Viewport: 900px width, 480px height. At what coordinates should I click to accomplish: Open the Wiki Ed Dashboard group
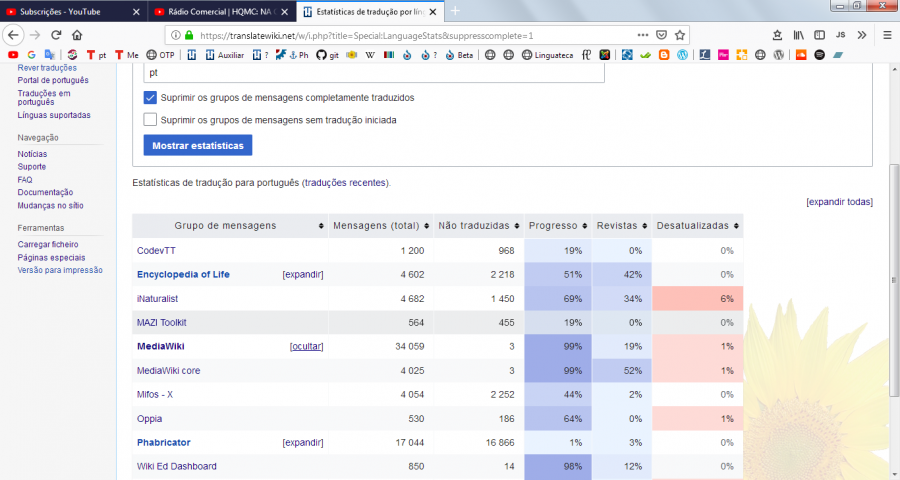[x=177, y=466]
